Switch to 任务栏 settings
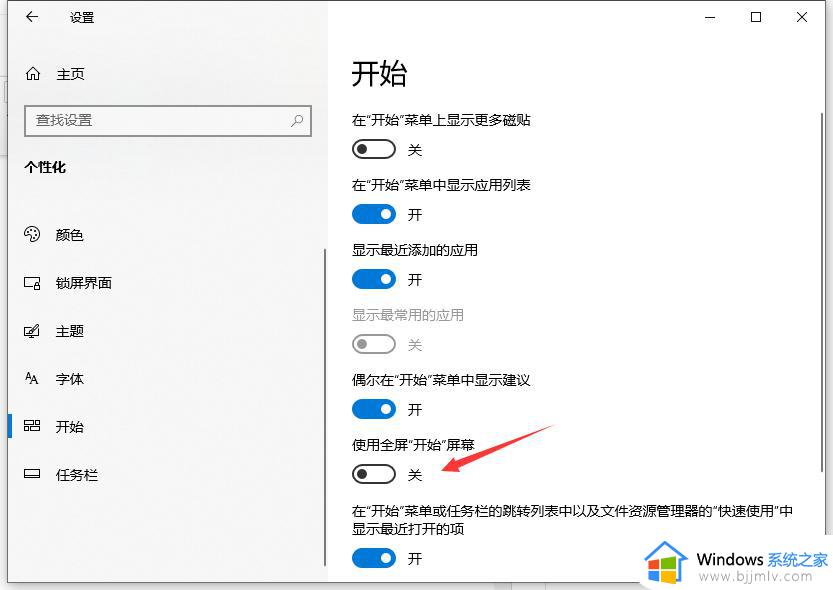The image size is (833, 590). (x=76, y=475)
